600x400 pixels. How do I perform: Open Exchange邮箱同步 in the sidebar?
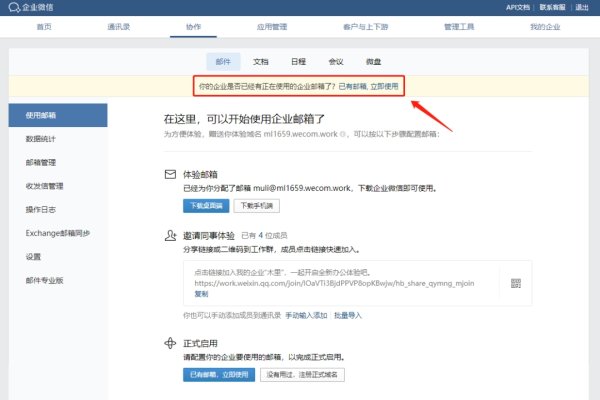58,233
